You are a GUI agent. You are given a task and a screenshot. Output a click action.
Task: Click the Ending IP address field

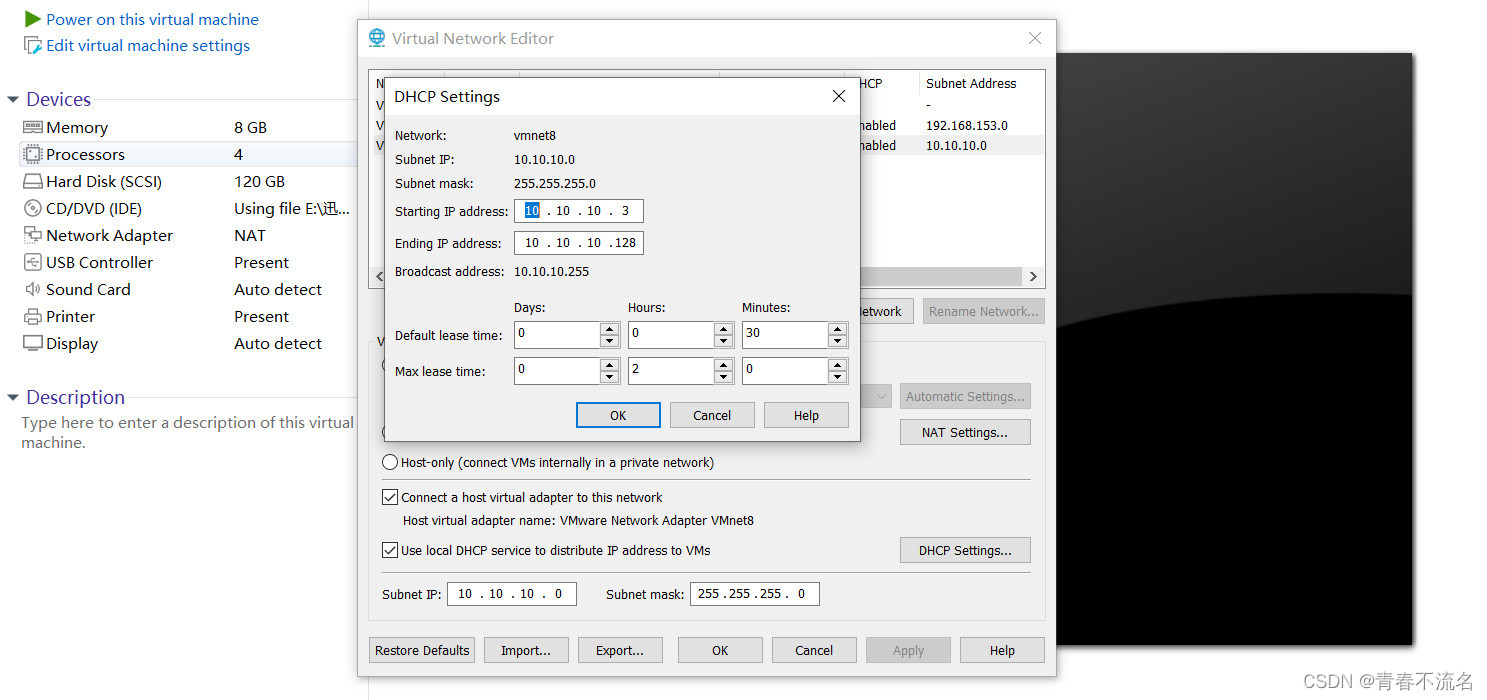(x=579, y=243)
